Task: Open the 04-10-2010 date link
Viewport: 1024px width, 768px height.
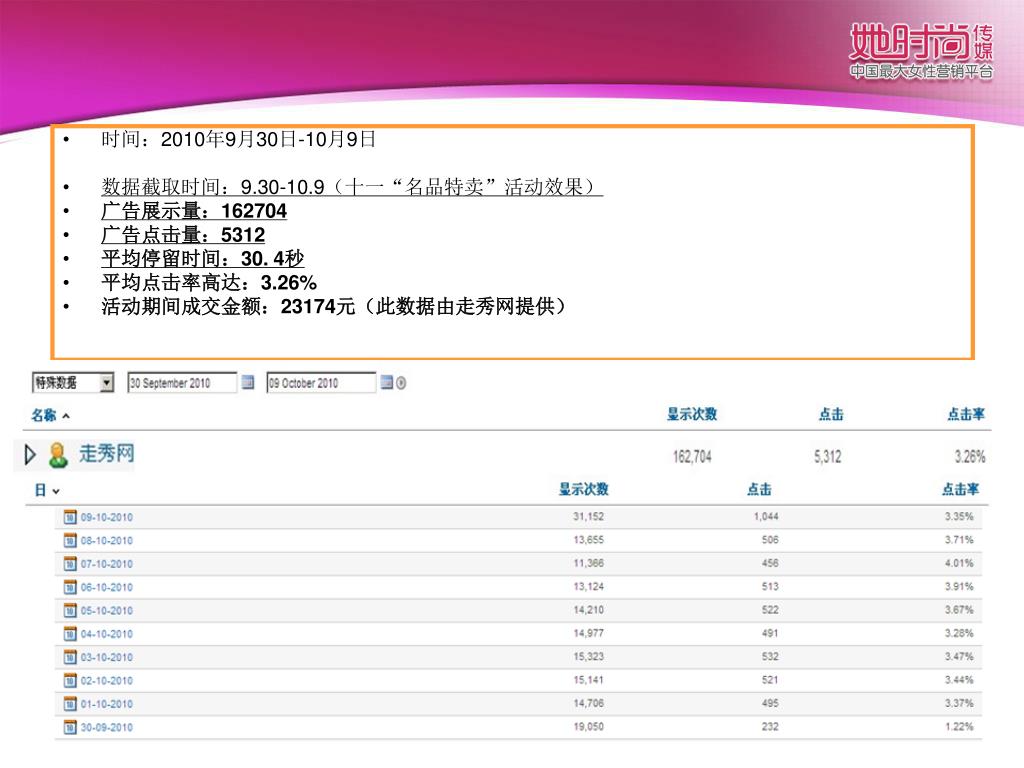Action: 106,634
